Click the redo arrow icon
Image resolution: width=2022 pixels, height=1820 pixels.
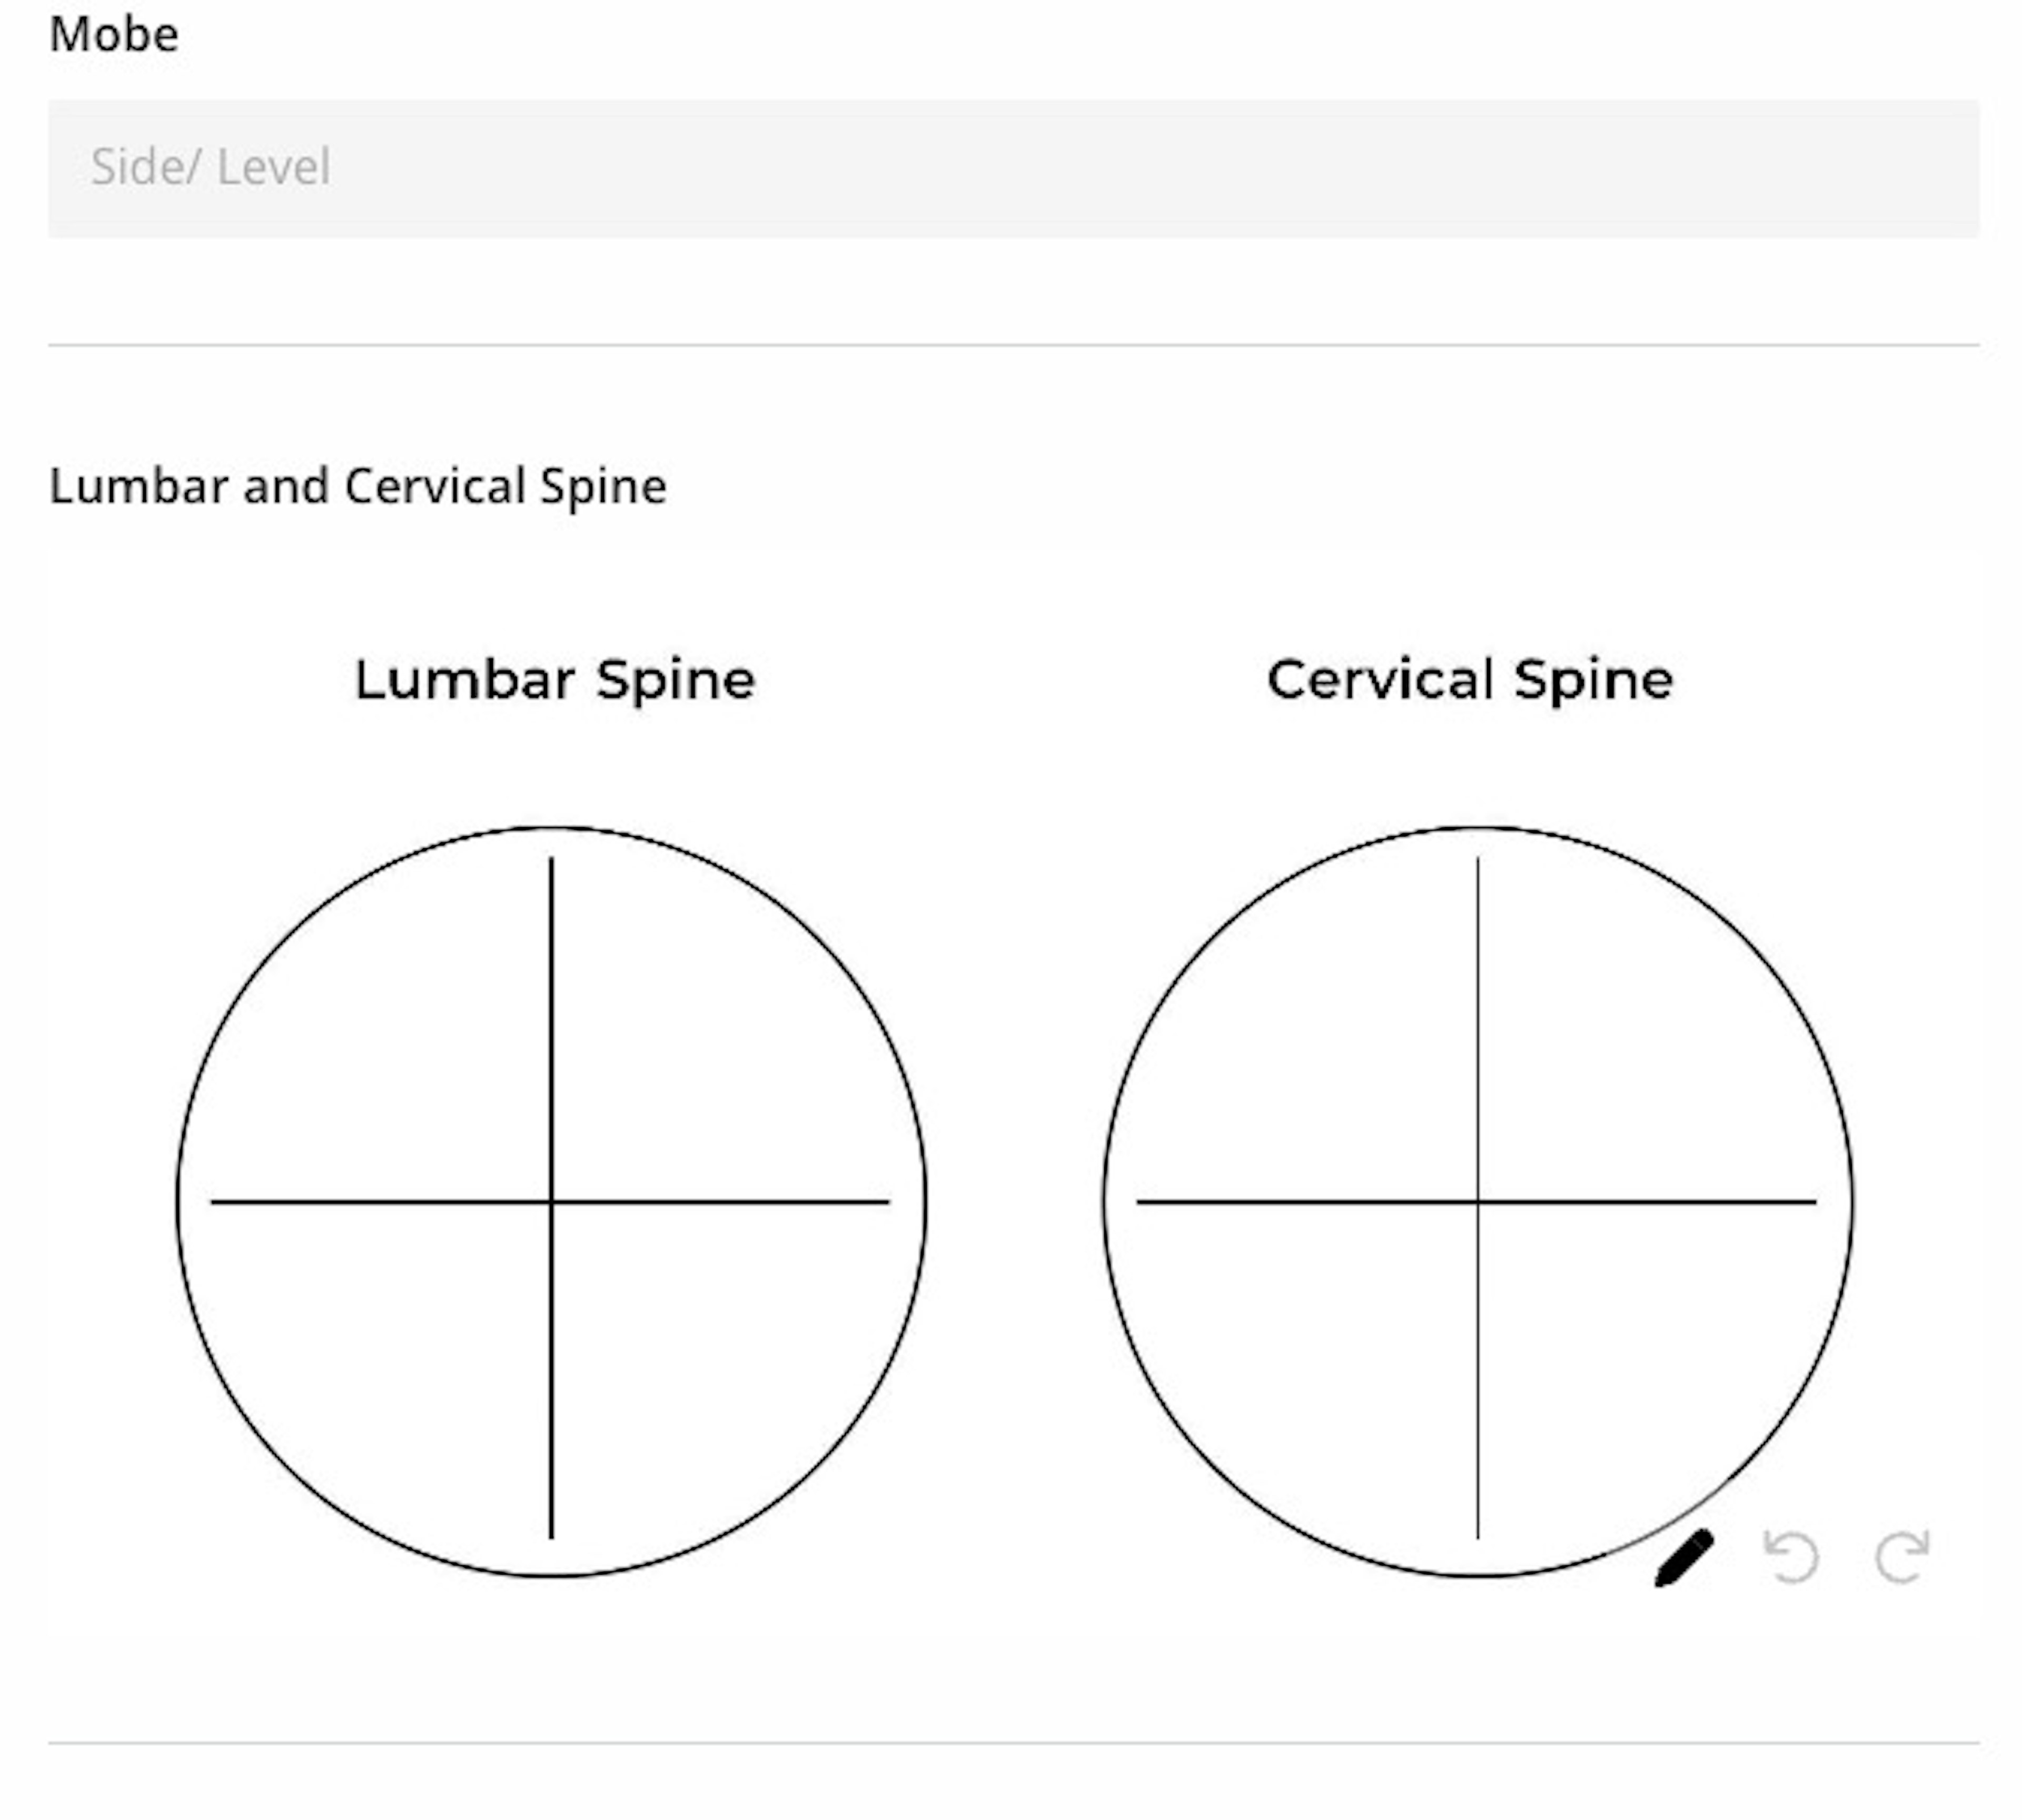click(1901, 1556)
